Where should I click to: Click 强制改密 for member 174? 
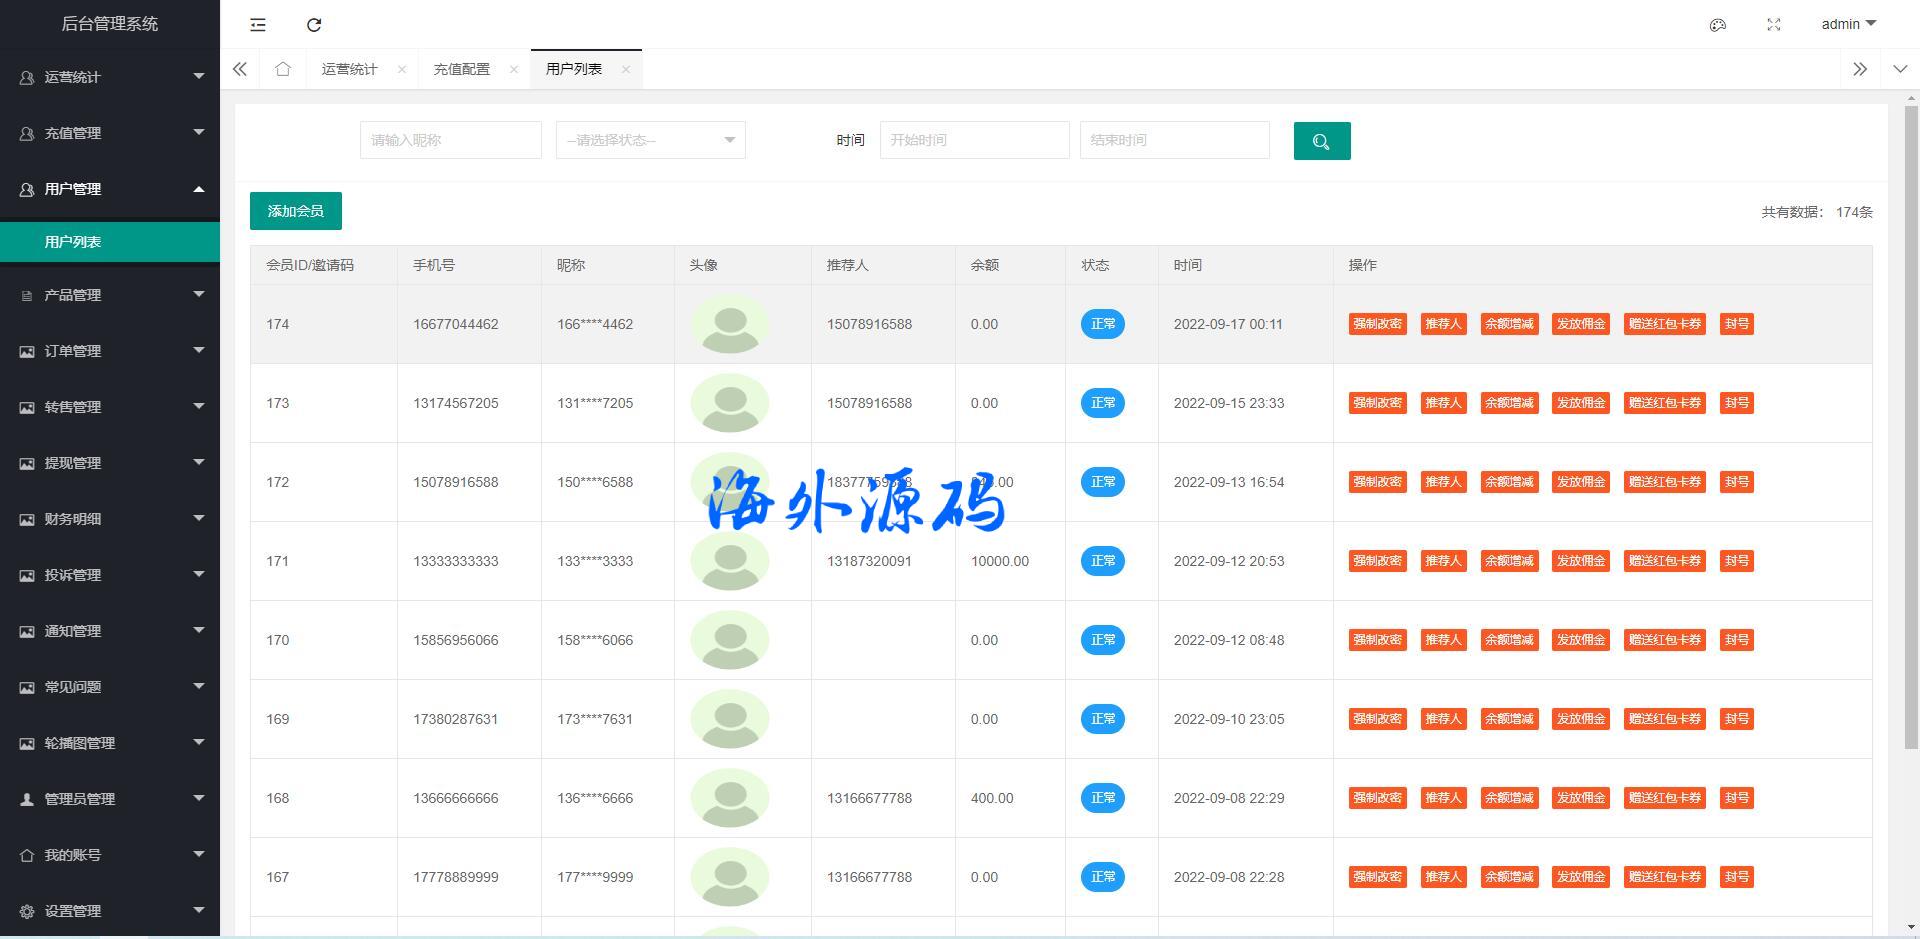1377,324
